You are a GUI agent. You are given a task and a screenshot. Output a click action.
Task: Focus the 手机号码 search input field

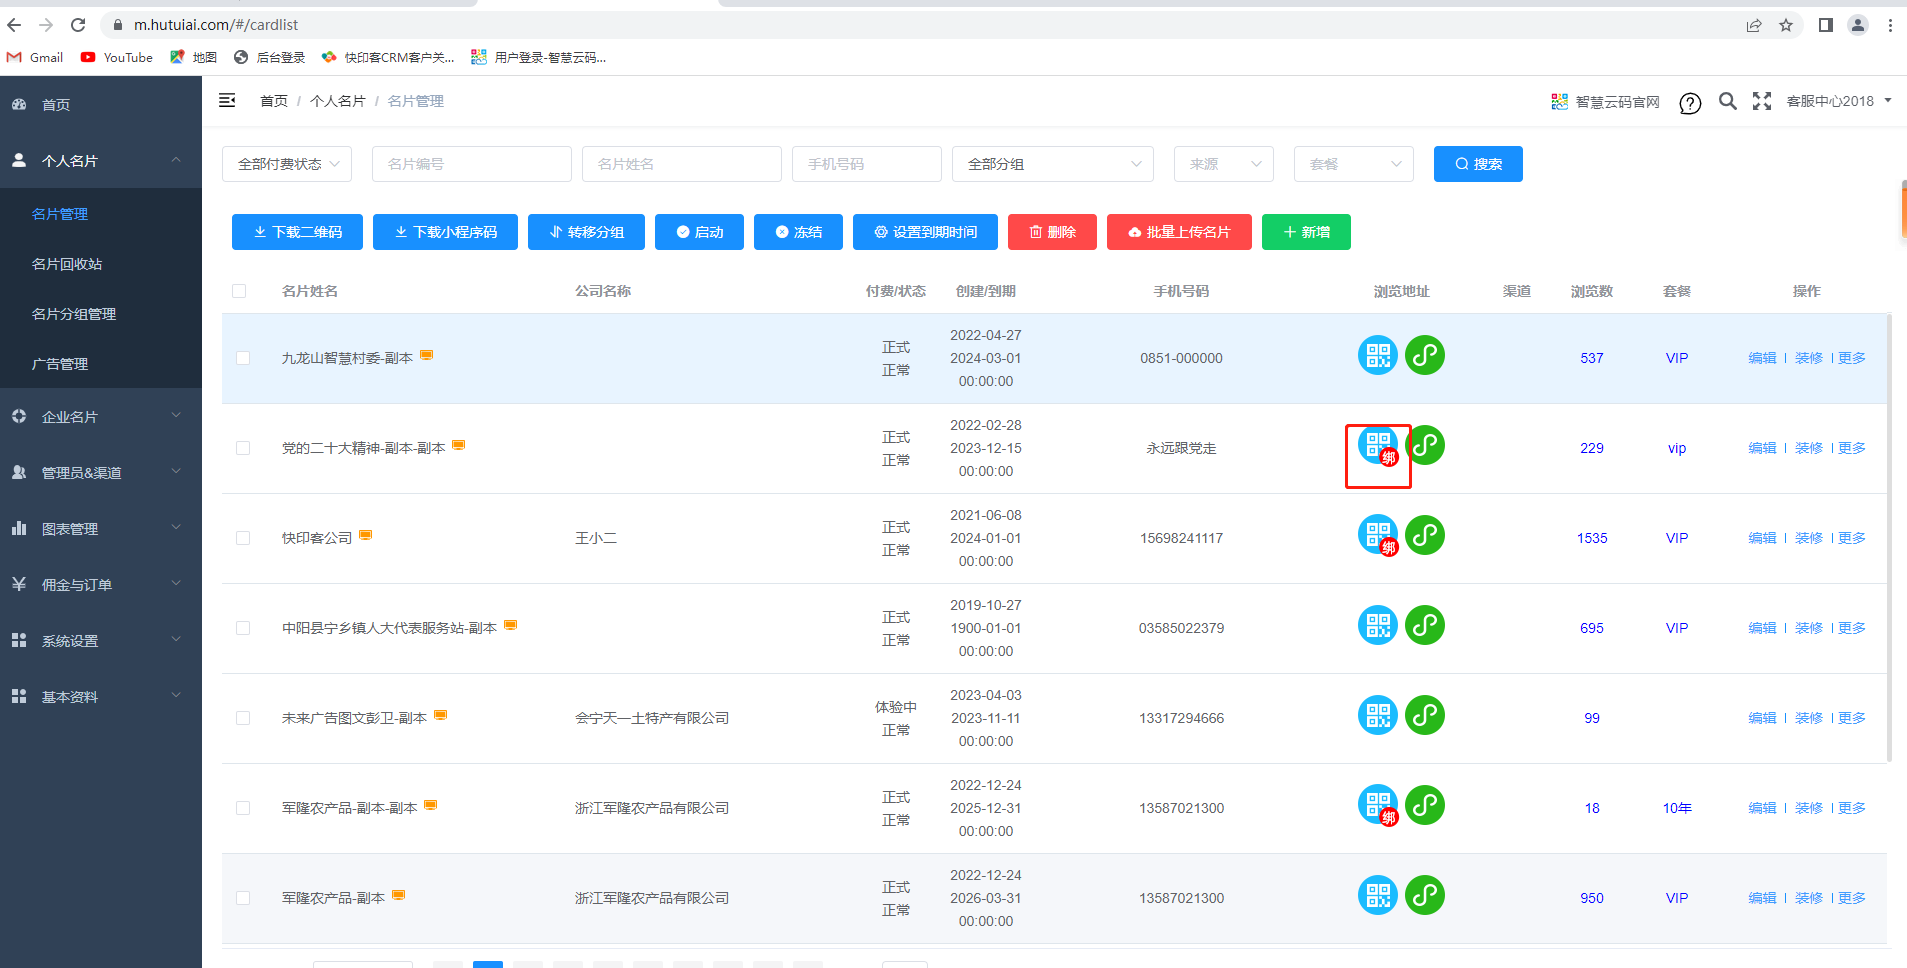[866, 164]
